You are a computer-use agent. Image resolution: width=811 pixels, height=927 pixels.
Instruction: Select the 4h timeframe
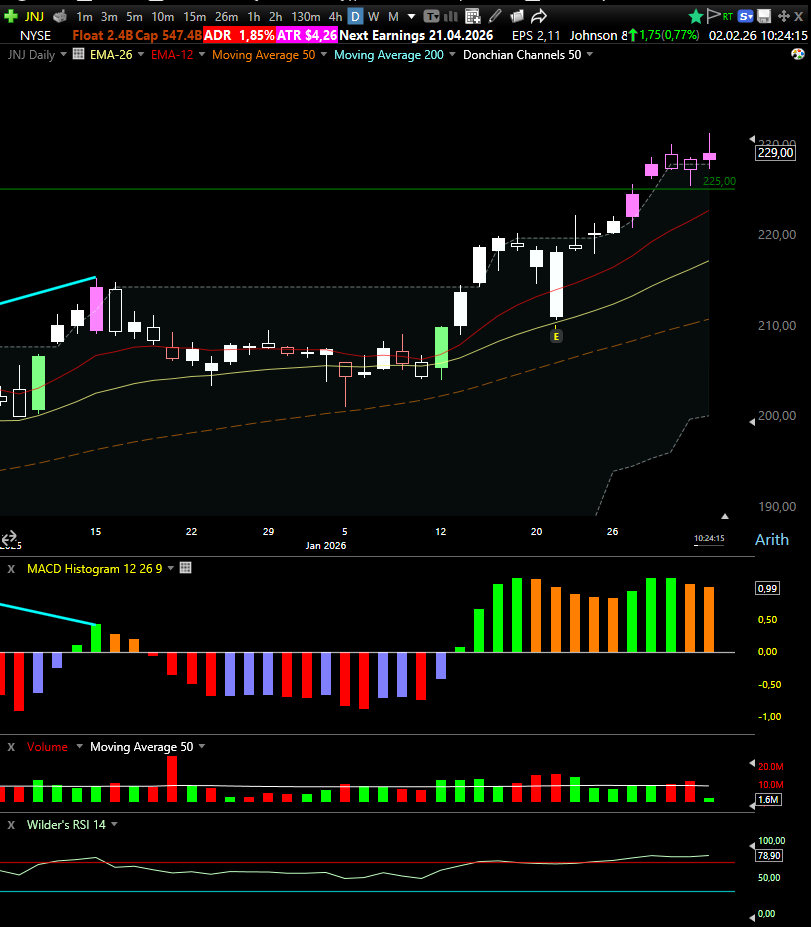(x=335, y=17)
